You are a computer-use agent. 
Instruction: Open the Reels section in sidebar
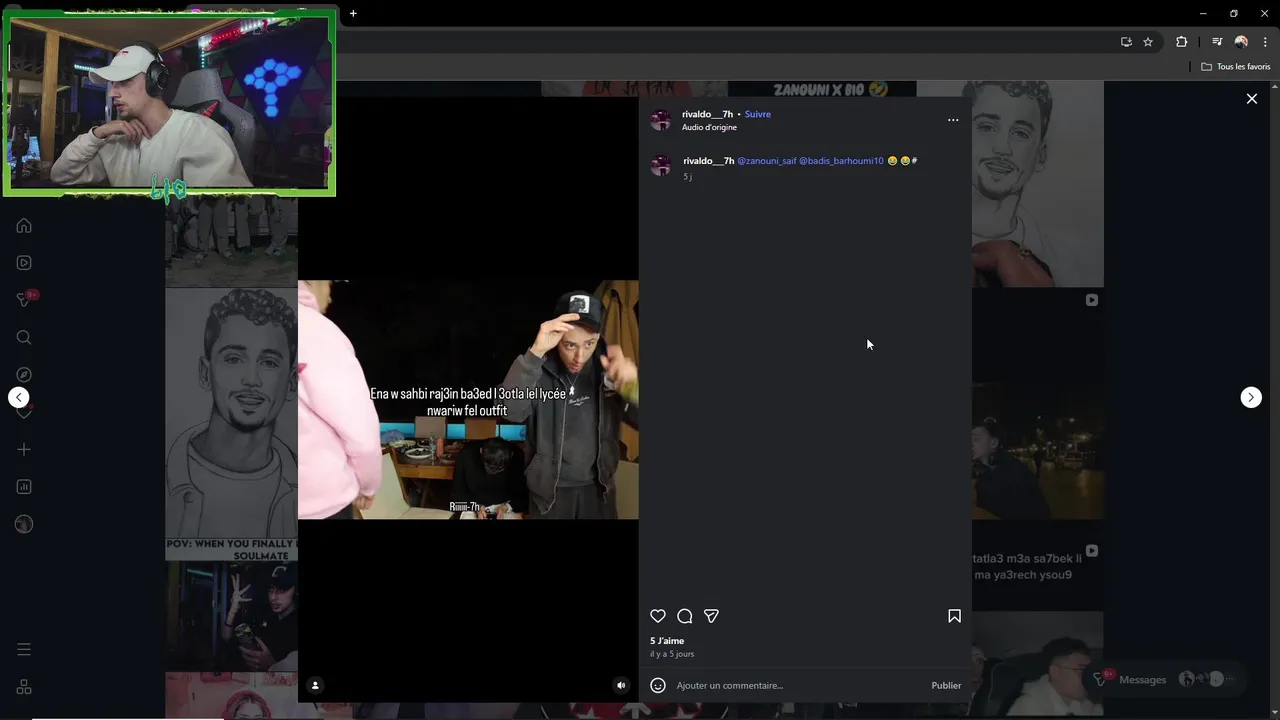click(x=24, y=263)
